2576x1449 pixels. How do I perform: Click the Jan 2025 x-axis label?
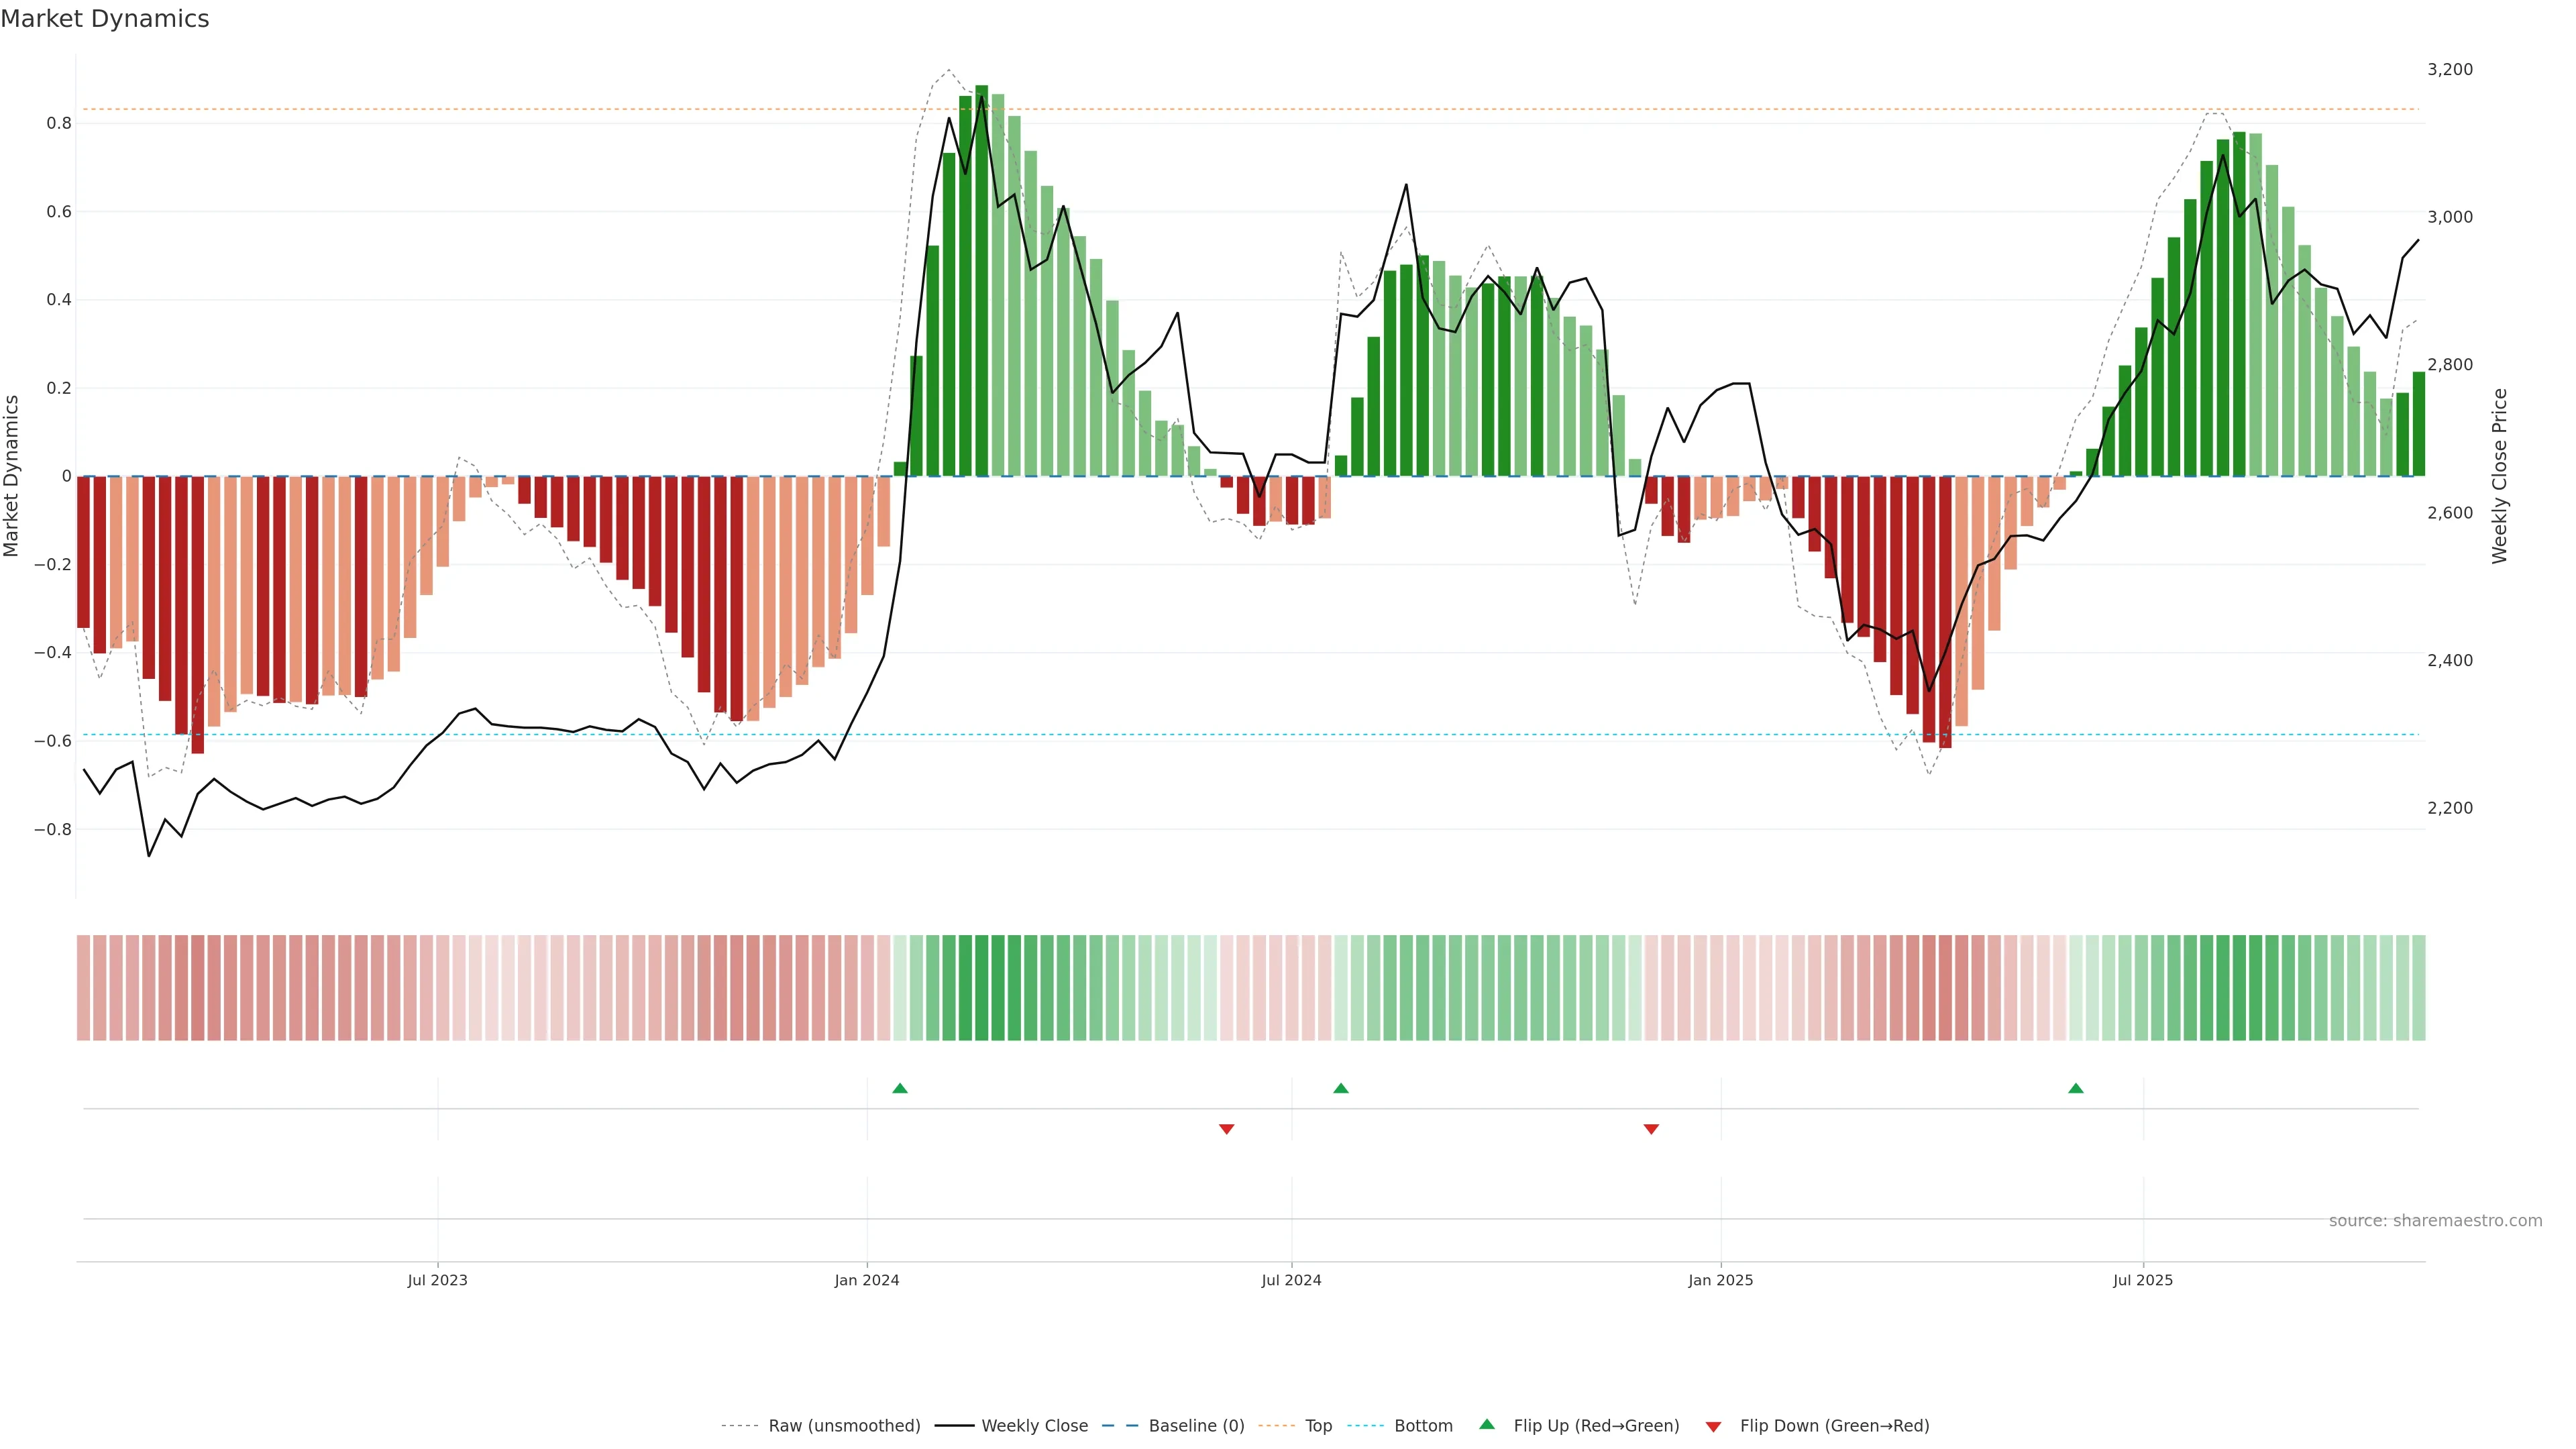(1720, 1280)
